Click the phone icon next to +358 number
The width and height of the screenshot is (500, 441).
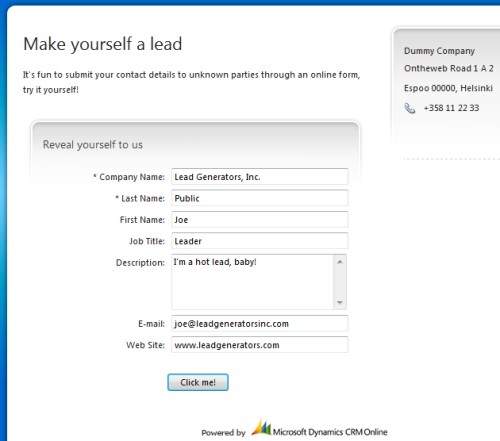coord(410,108)
